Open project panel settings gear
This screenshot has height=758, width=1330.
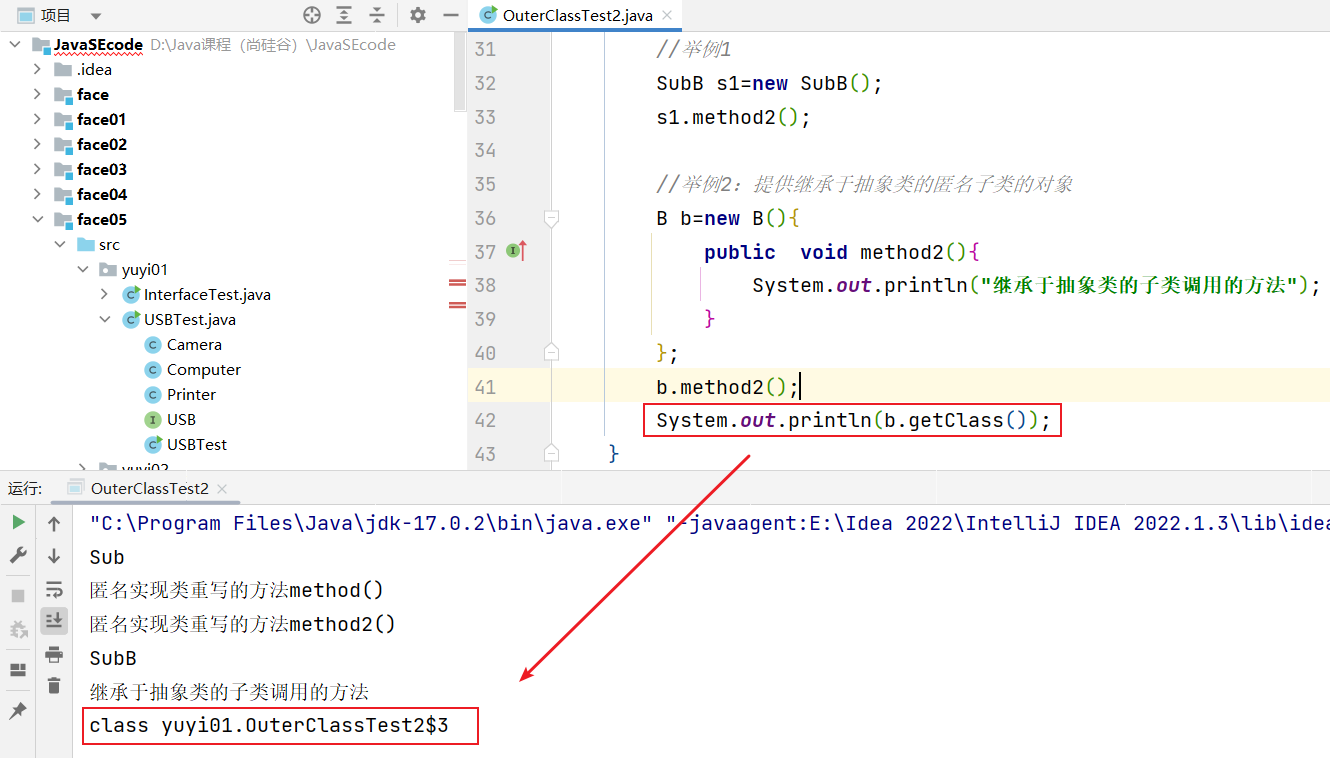coord(418,15)
